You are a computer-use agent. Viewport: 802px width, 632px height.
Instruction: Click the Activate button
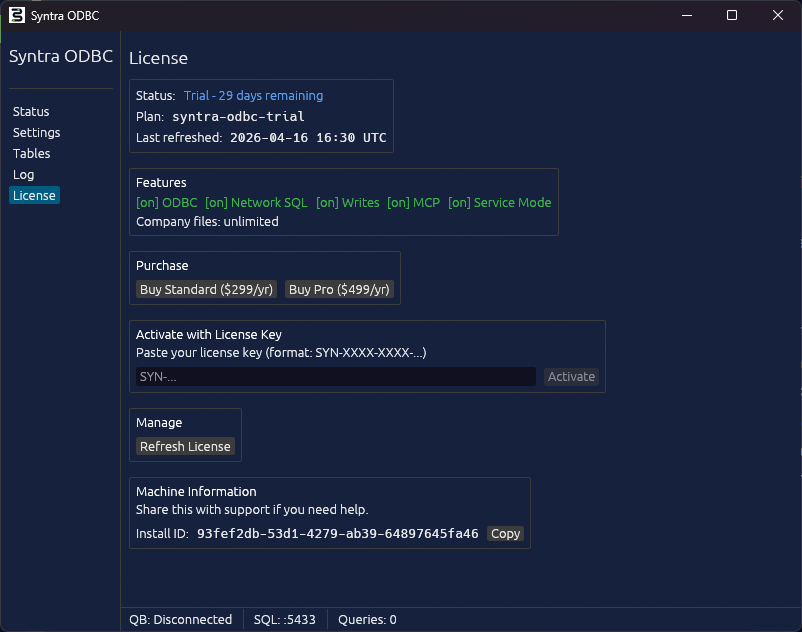coord(571,377)
